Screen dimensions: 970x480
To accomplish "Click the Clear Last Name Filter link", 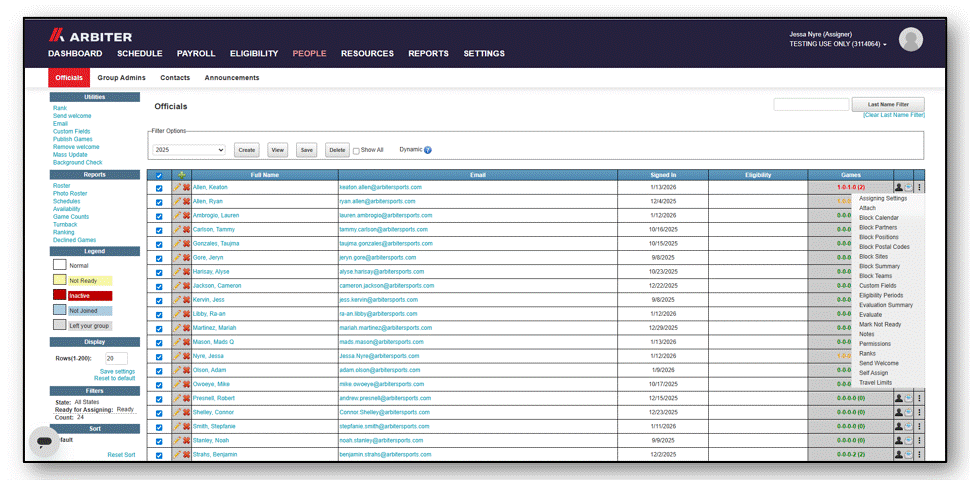I will click(894, 115).
